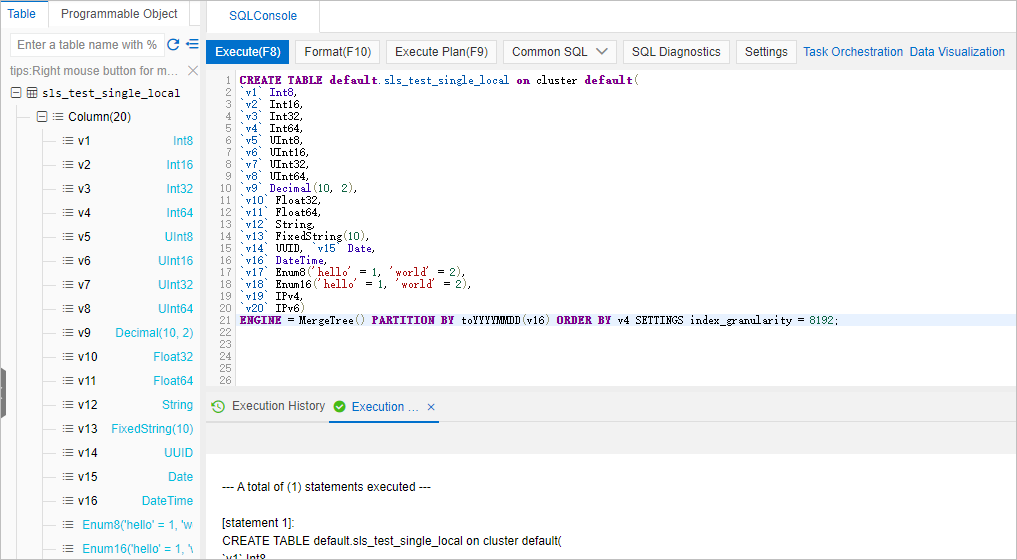Screen dimensions: 1017x560
Task: Click the table icon for sls_test_single_local
Action: (x=32, y=93)
